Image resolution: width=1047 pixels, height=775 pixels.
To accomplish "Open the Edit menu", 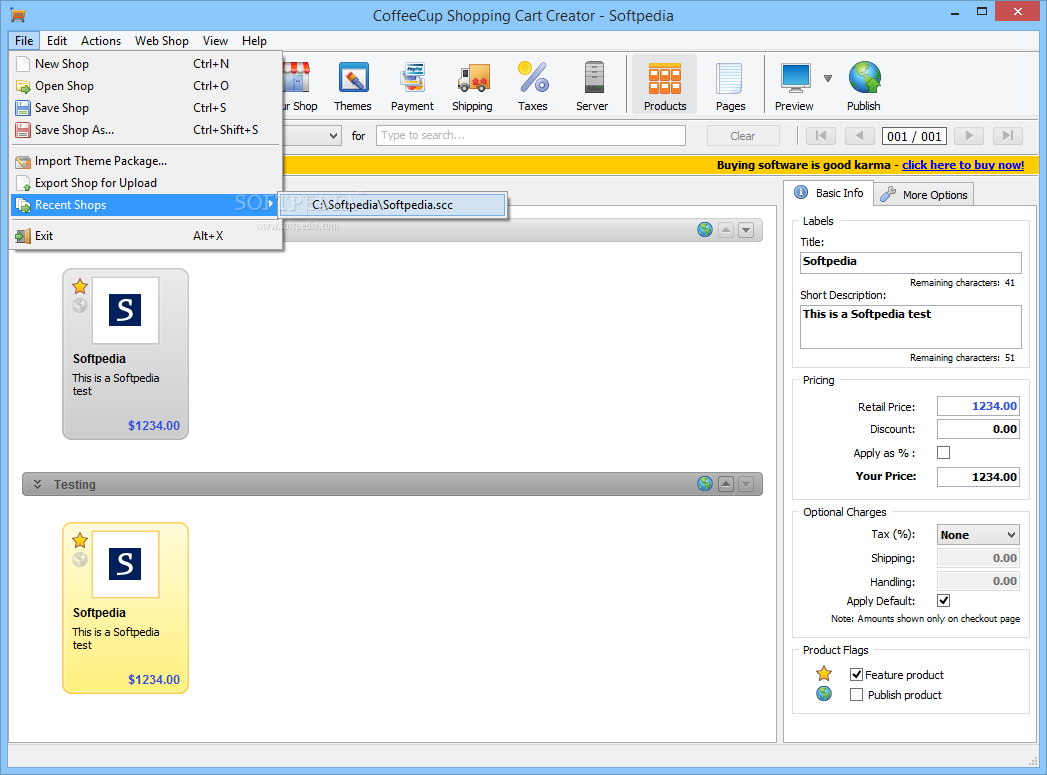I will (57, 41).
